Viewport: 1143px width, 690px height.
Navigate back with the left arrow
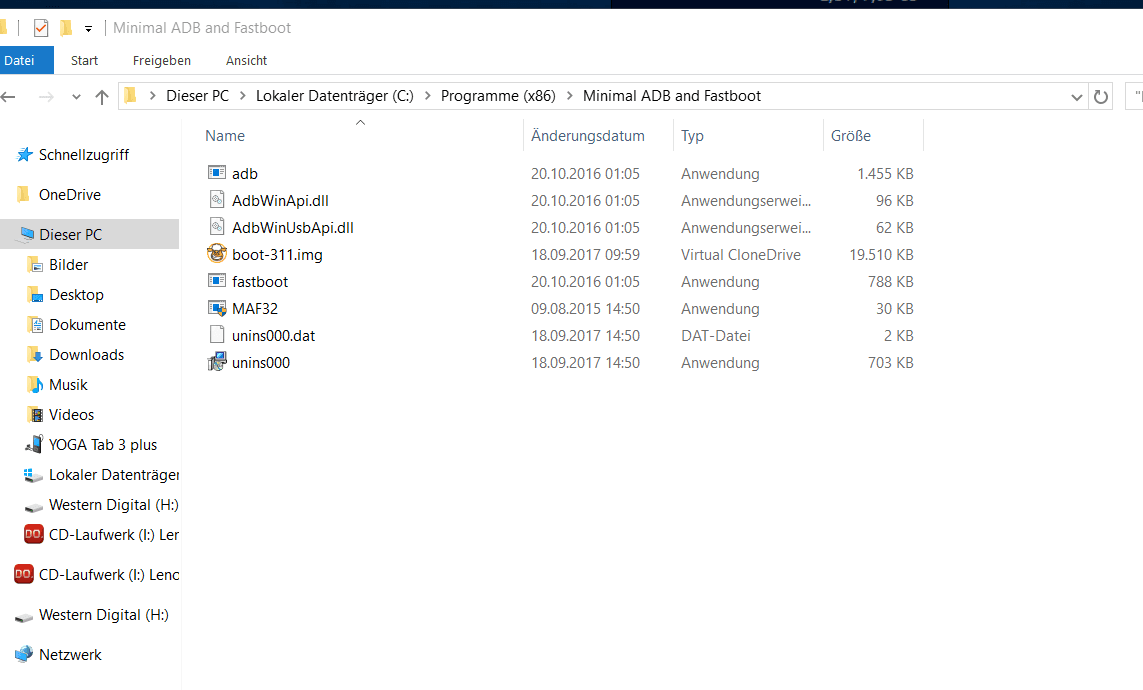click(x=8, y=96)
